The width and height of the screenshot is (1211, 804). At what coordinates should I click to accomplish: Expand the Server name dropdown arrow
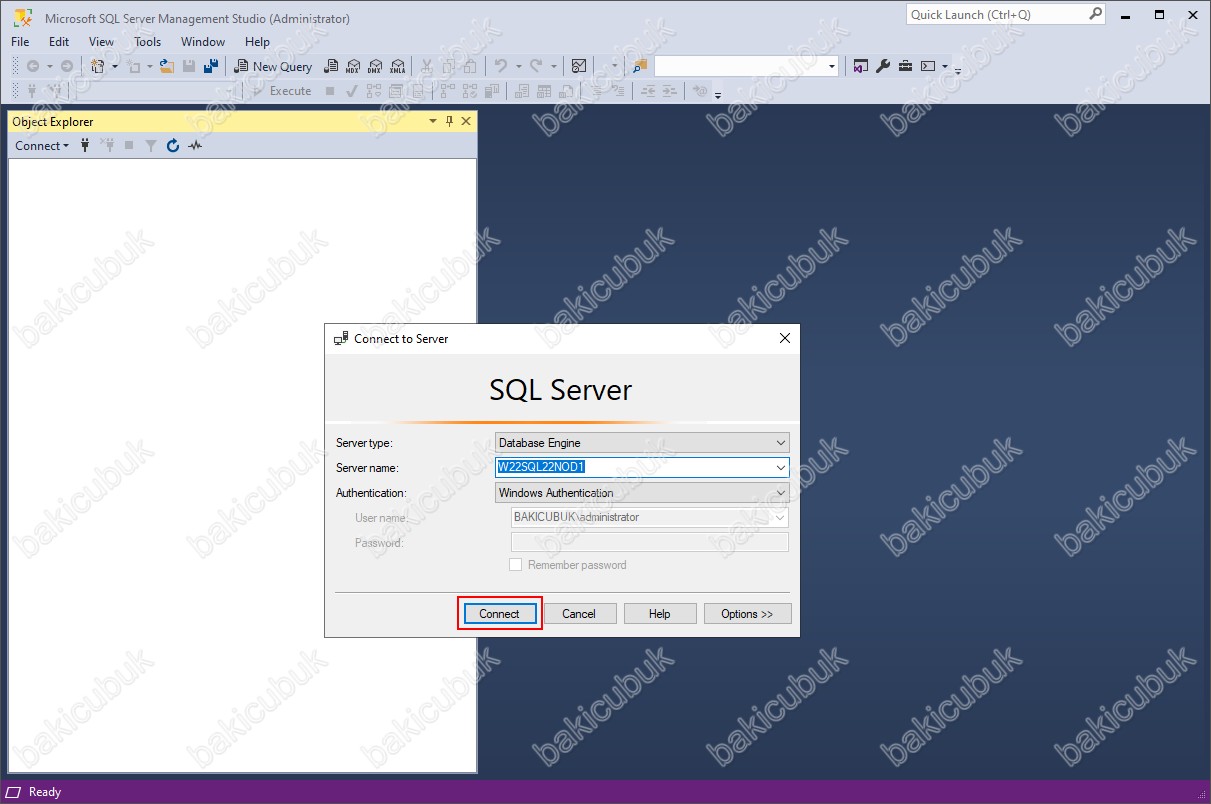click(x=781, y=467)
